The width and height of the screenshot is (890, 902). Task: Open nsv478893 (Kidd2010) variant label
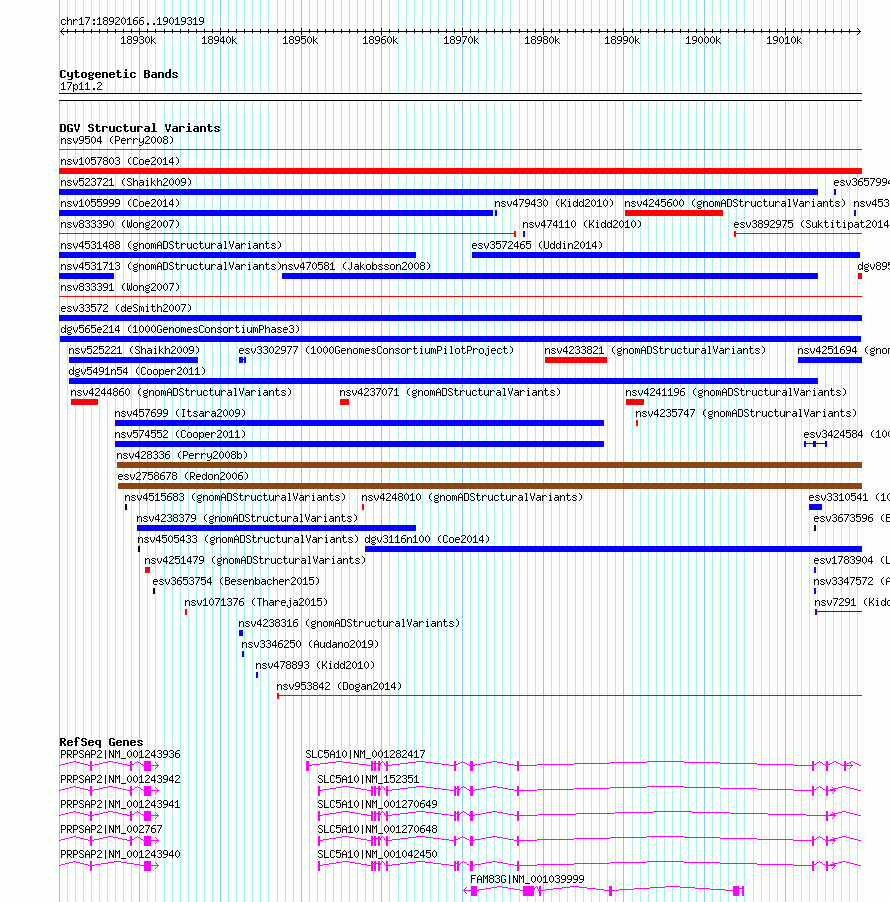click(315, 666)
